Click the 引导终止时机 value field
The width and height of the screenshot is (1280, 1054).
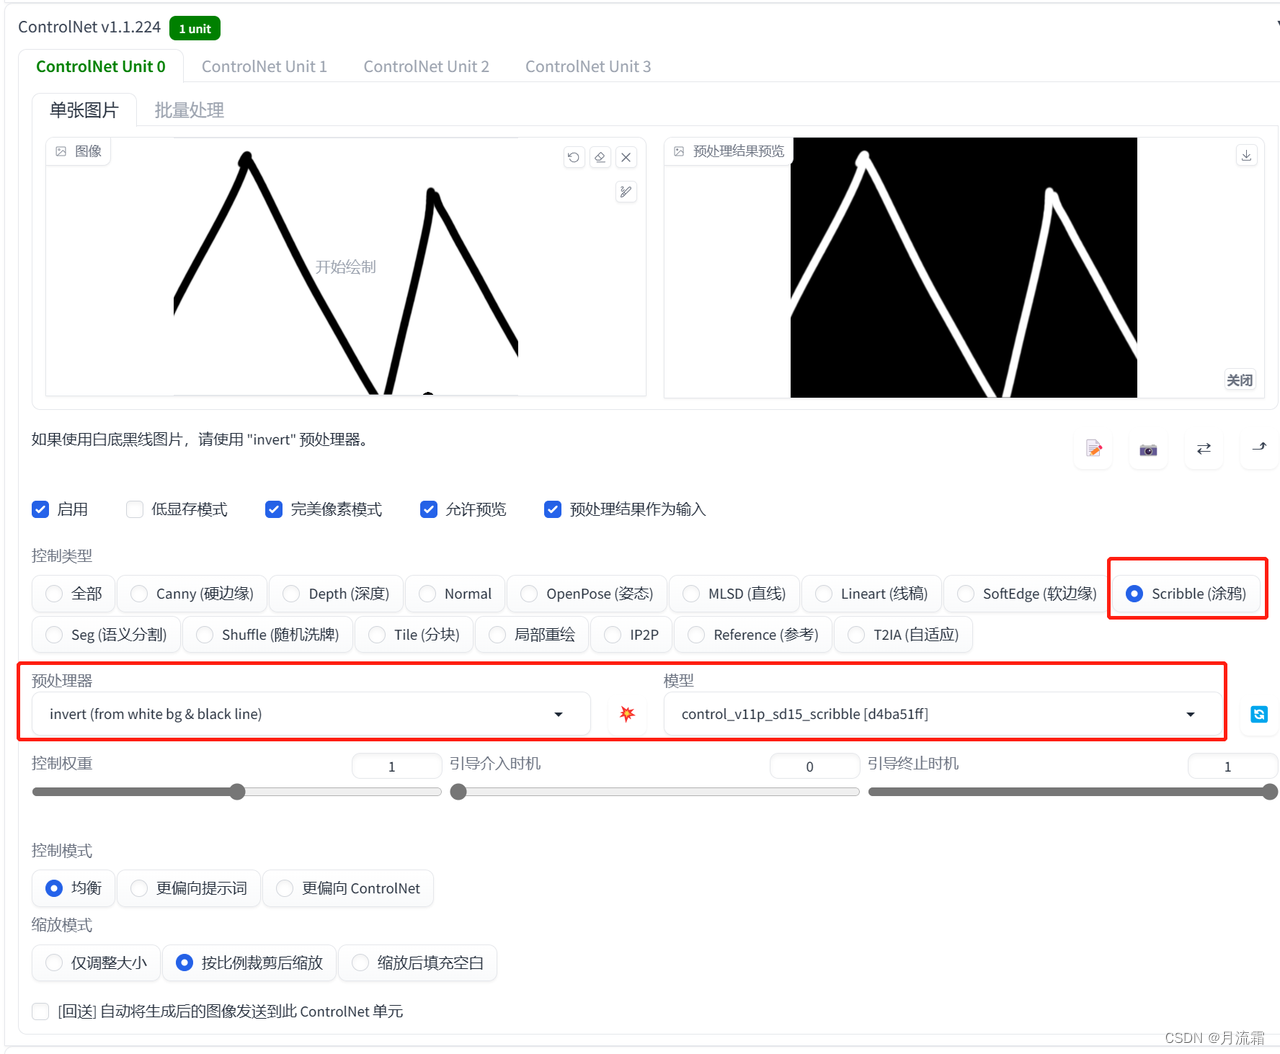[1232, 766]
